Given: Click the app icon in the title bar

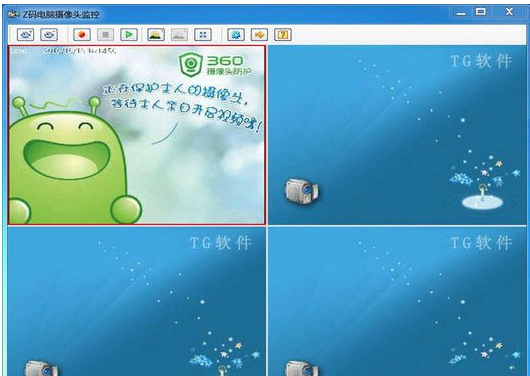Looking at the screenshot, I should pyautogui.click(x=14, y=14).
